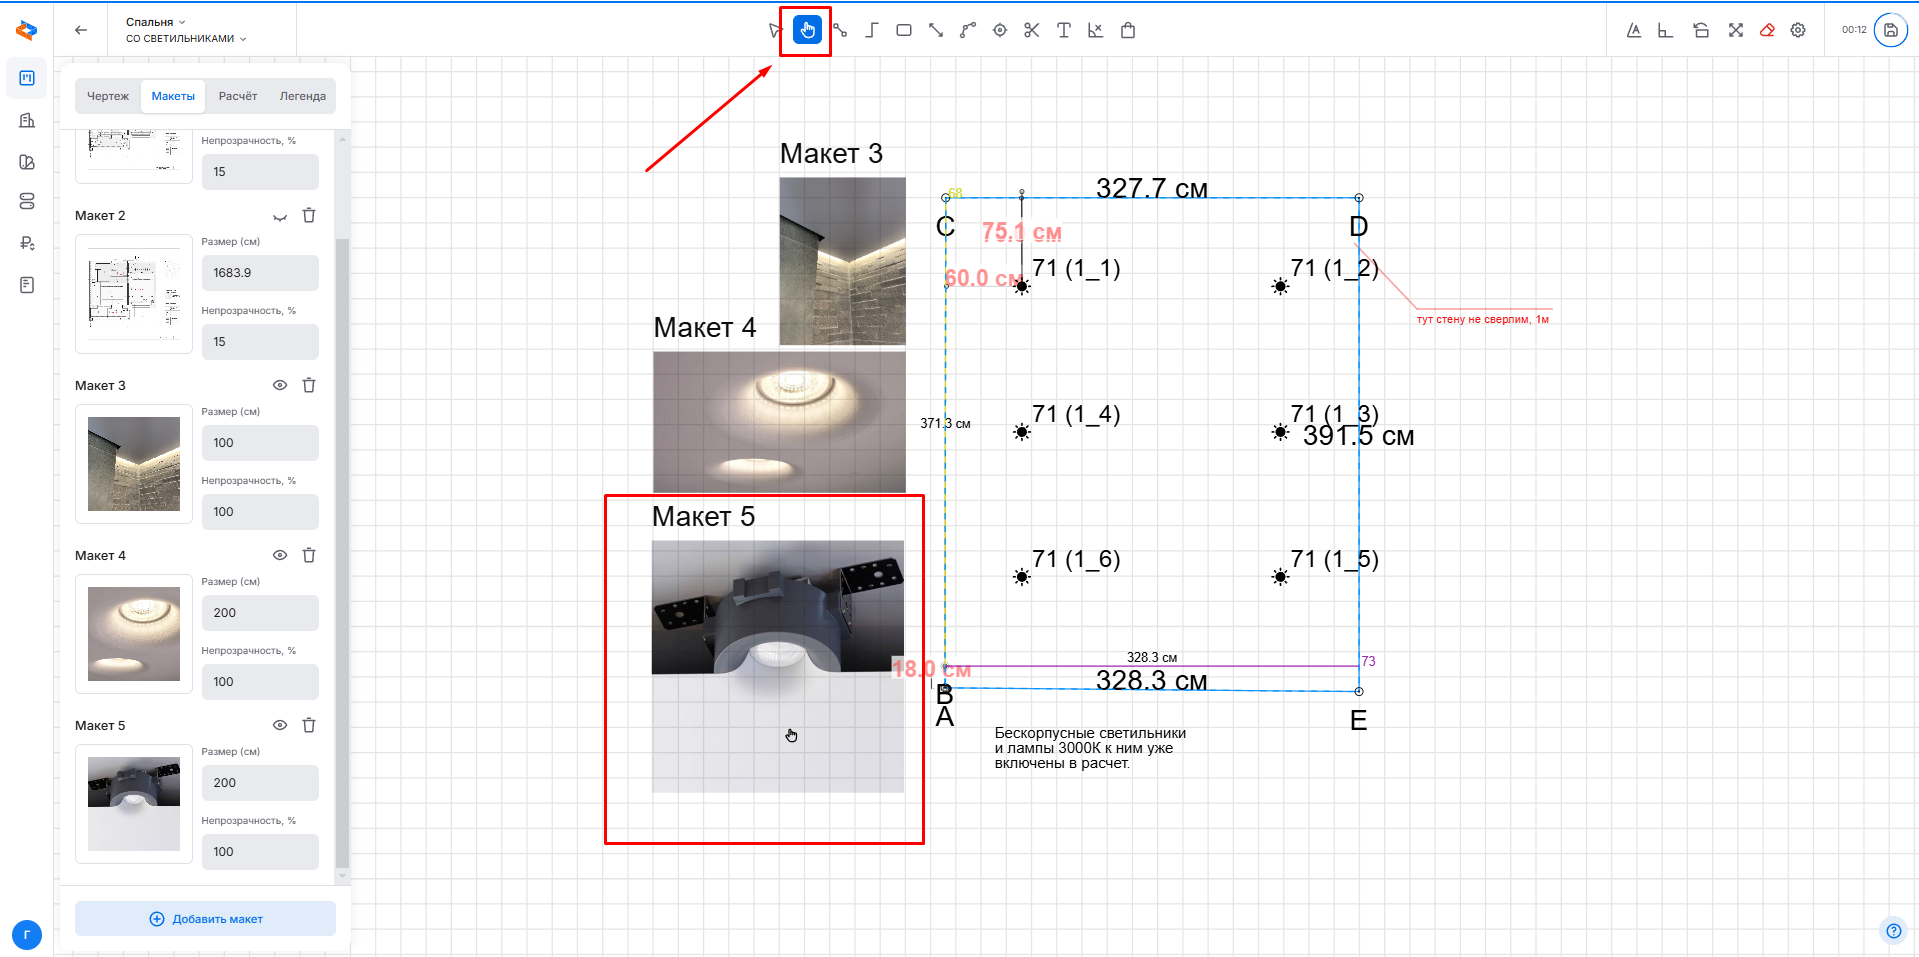Open settings gear in top toolbar
Viewport: 1919px width, 957px height.
[x=1798, y=30]
